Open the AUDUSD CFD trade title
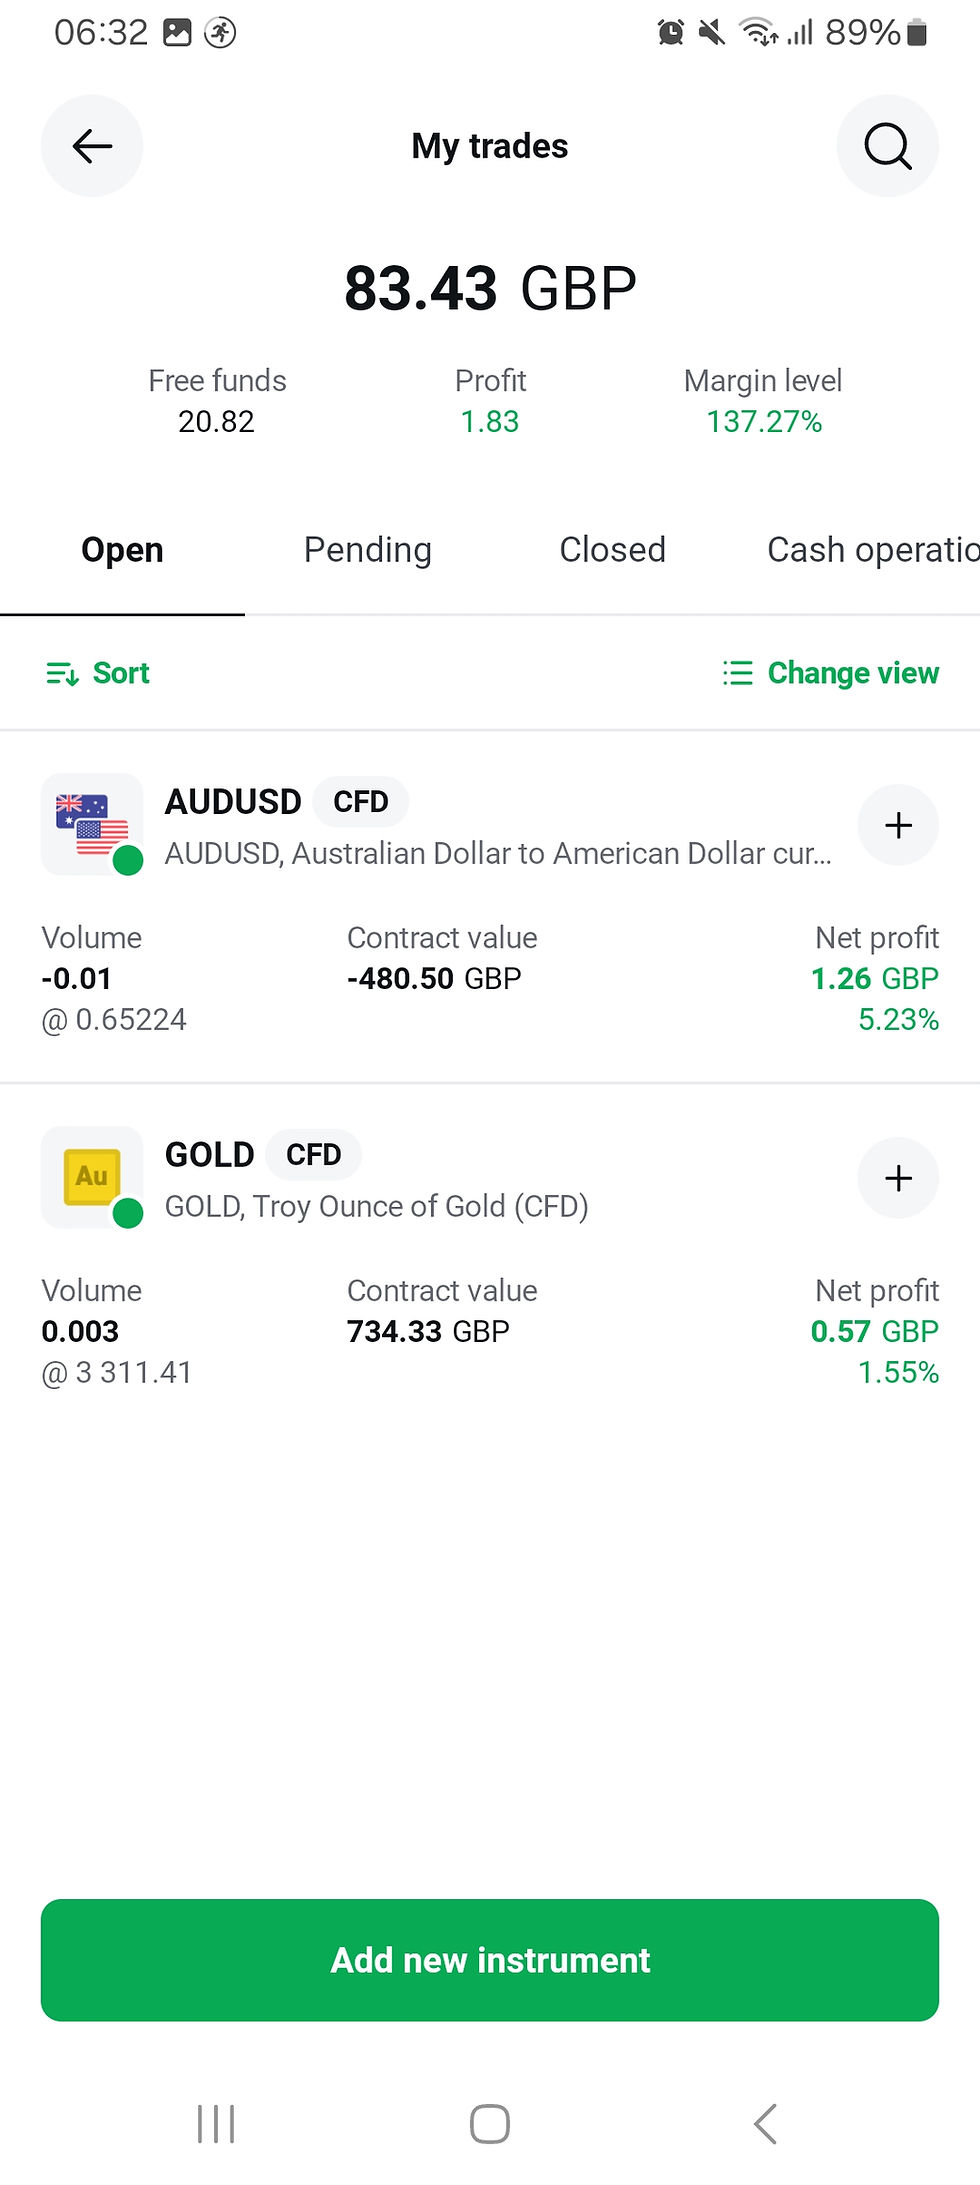 pyautogui.click(x=287, y=802)
